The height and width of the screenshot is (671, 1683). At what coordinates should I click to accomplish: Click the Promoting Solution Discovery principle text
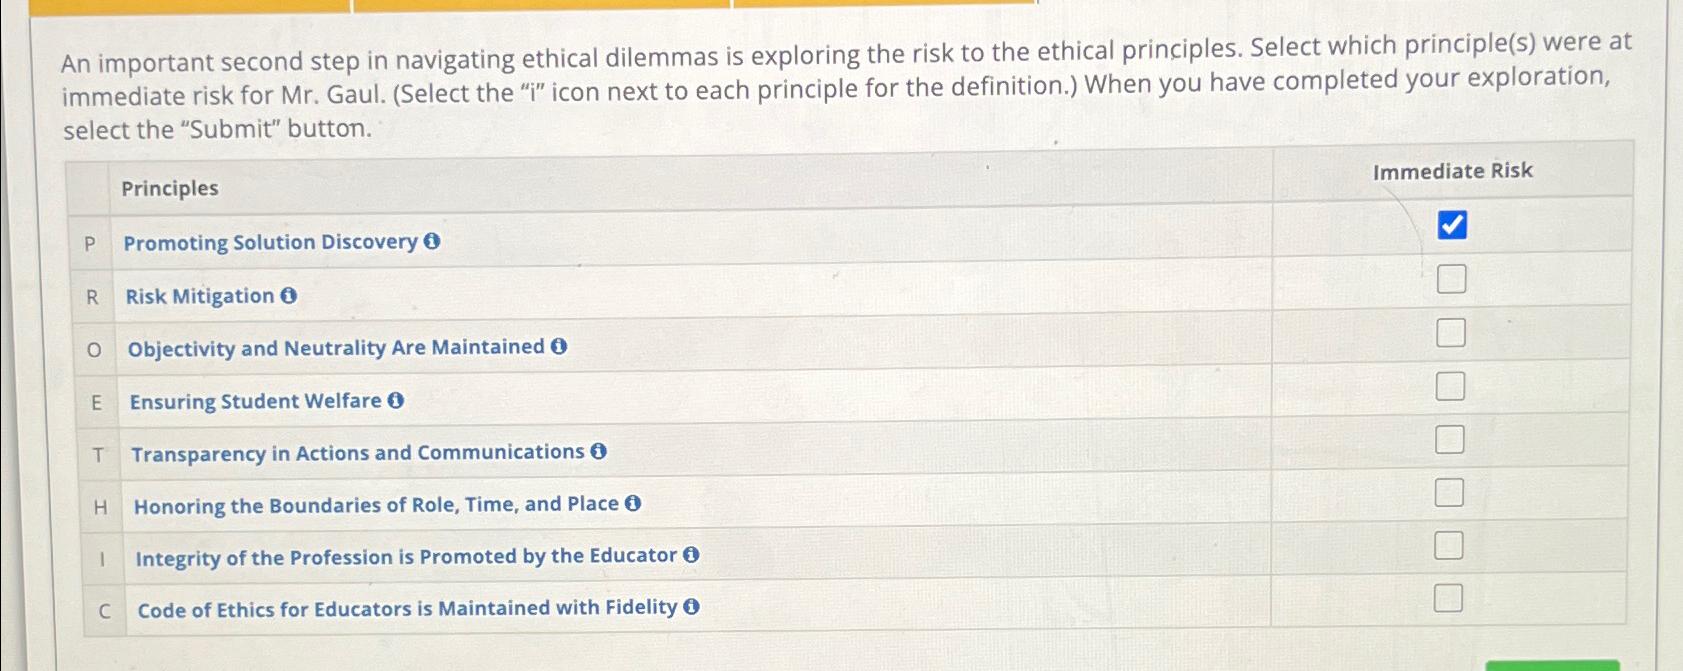(x=270, y=242)
